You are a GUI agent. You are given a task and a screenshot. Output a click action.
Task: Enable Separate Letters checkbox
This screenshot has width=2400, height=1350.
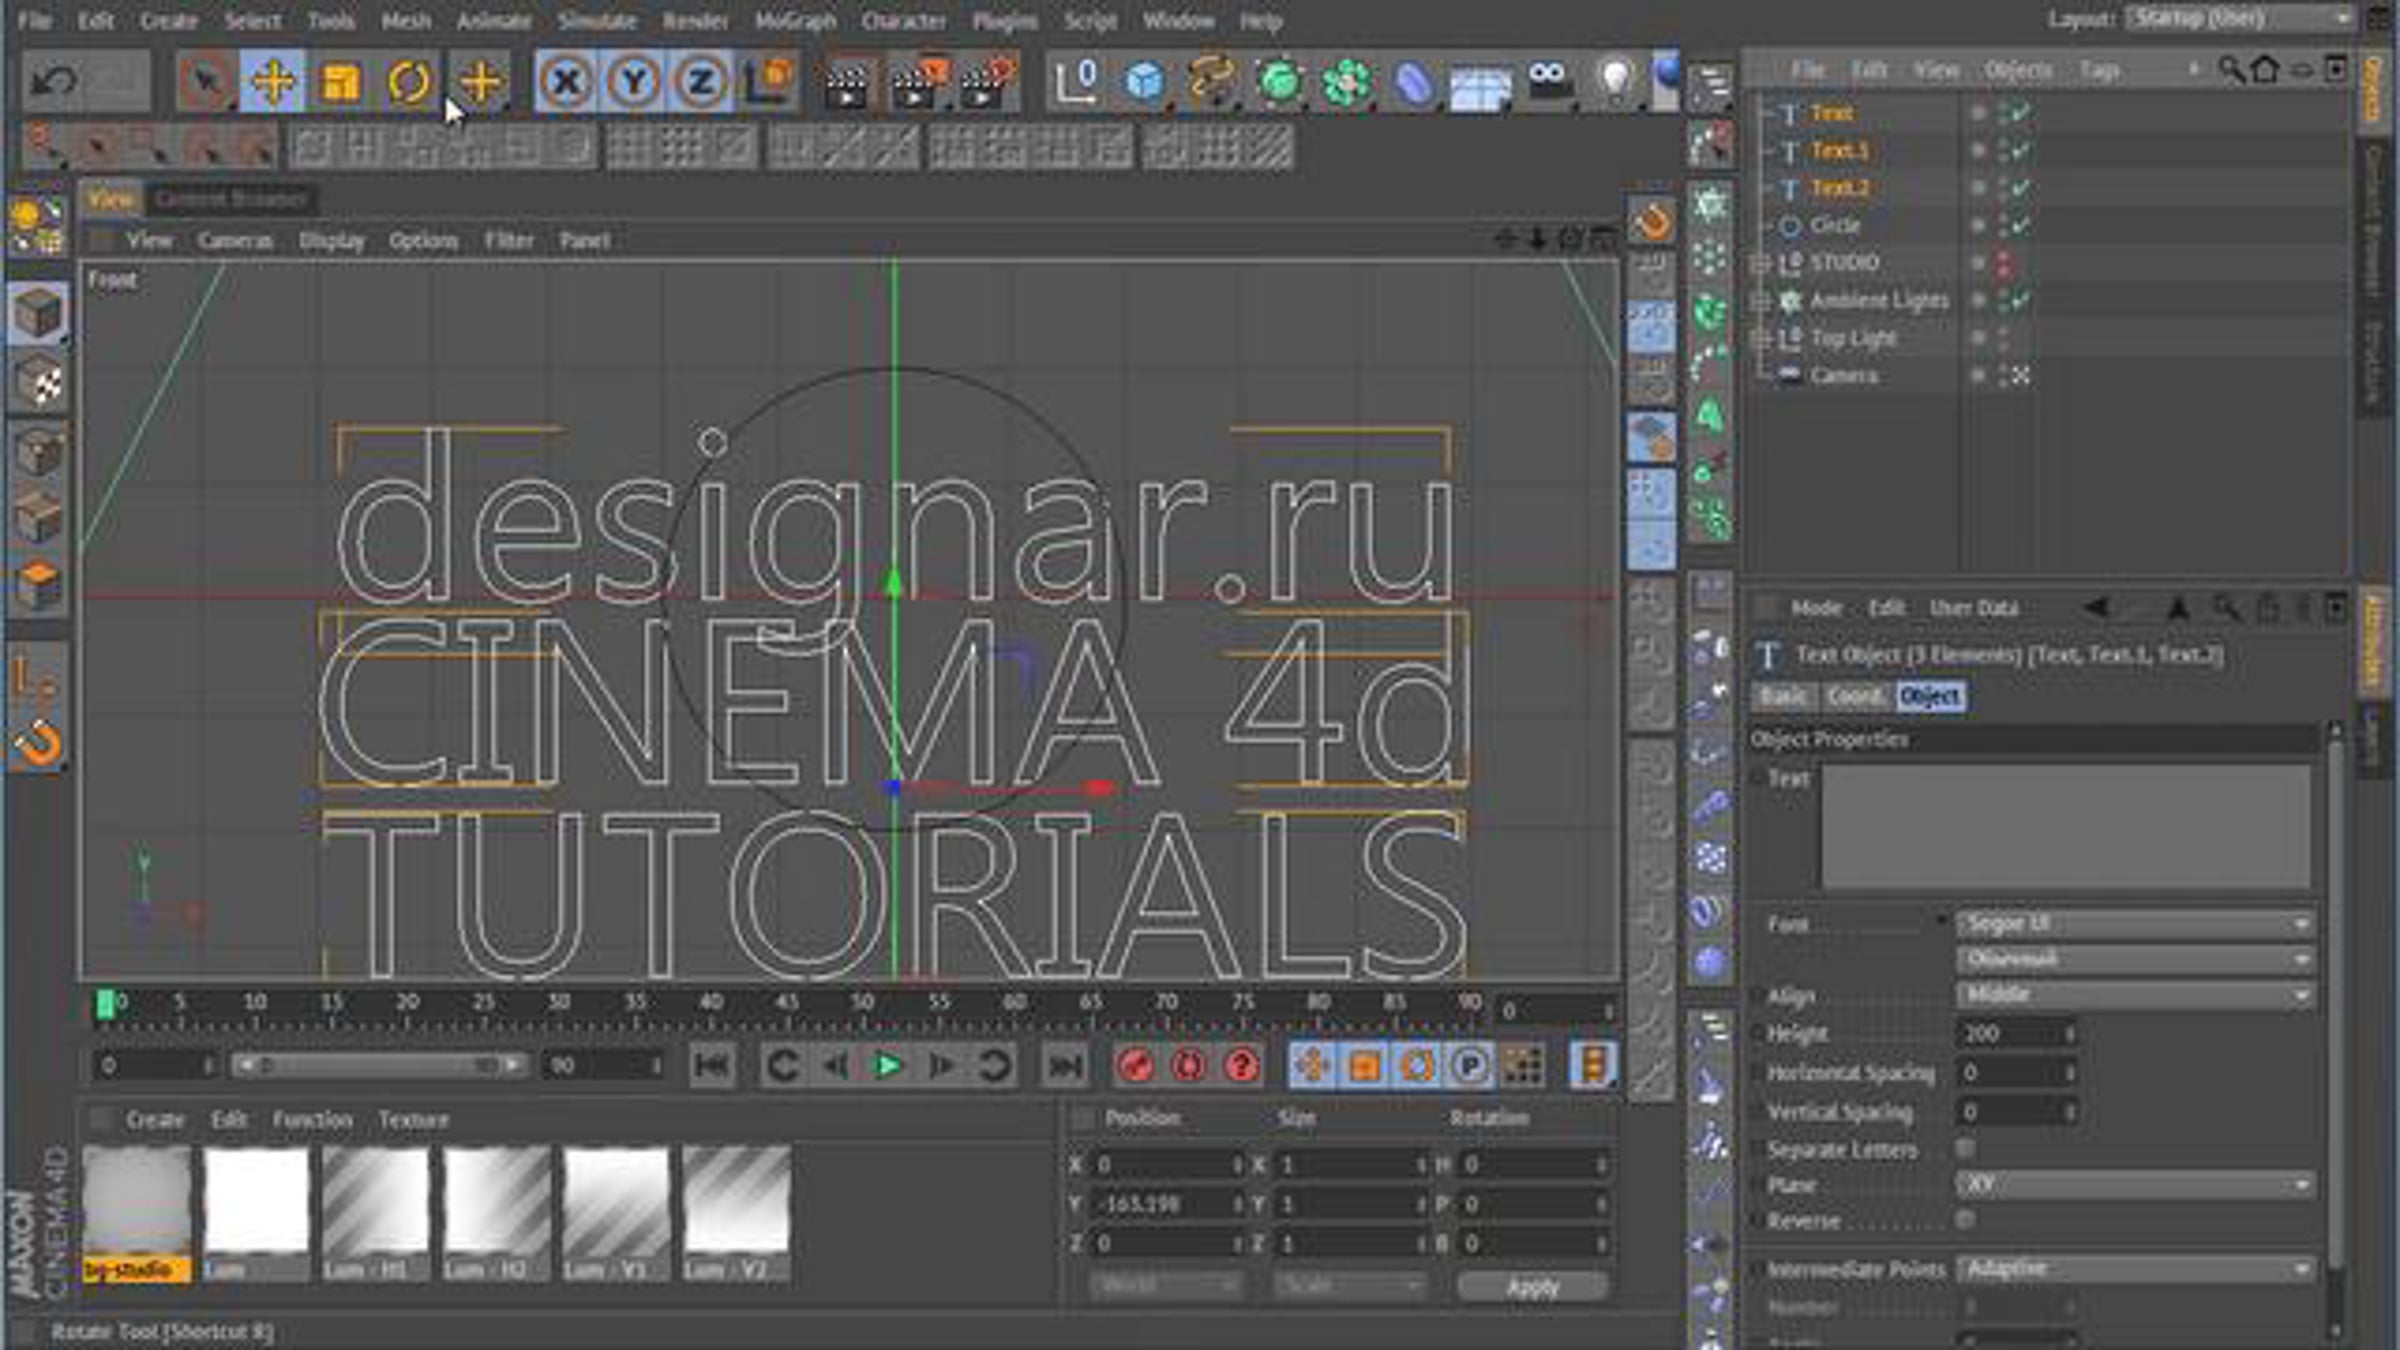tap(1965, 1148)
